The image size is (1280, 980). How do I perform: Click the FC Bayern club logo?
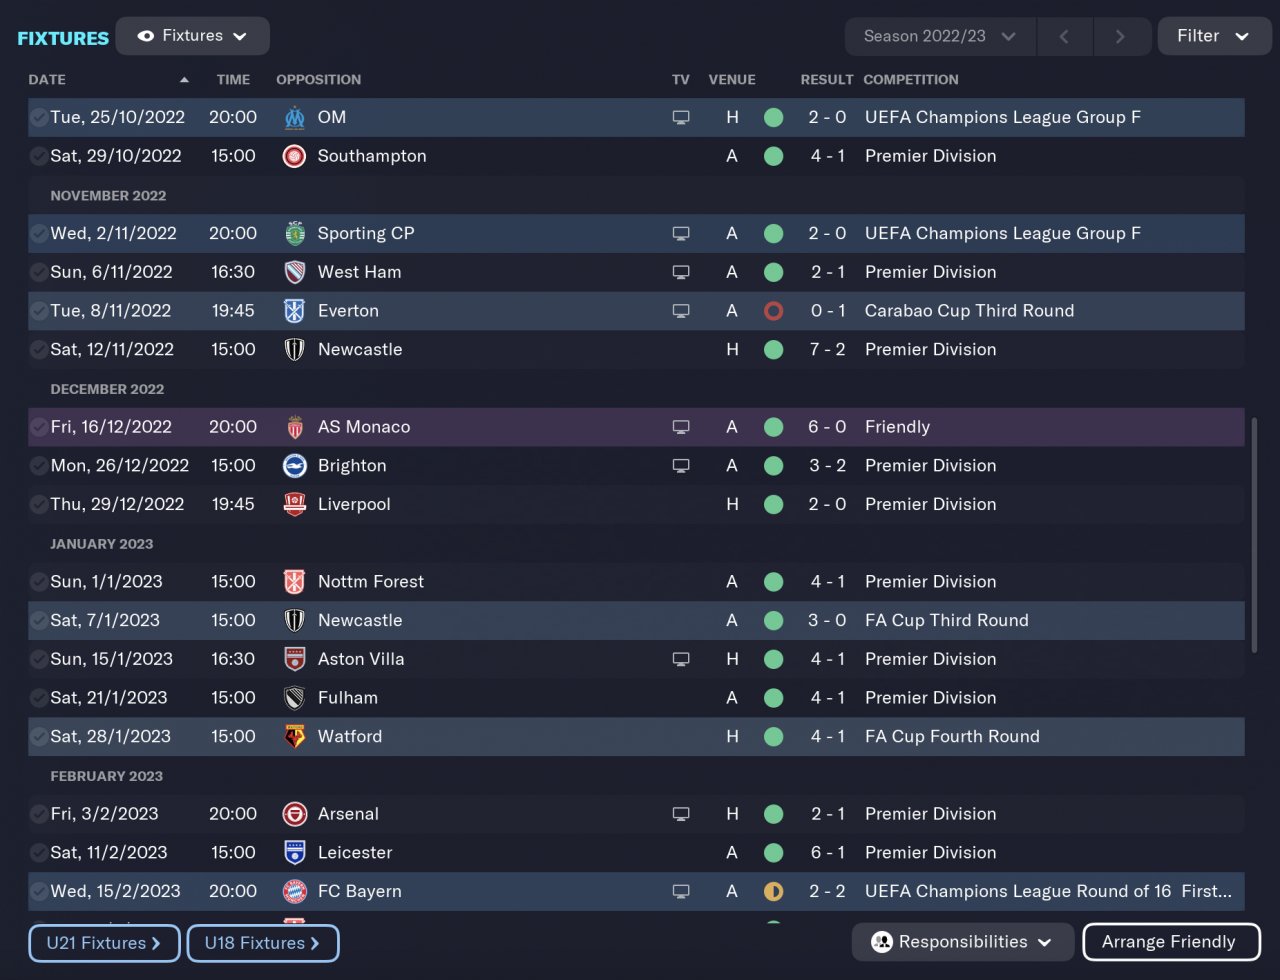(x=294, y=892)
